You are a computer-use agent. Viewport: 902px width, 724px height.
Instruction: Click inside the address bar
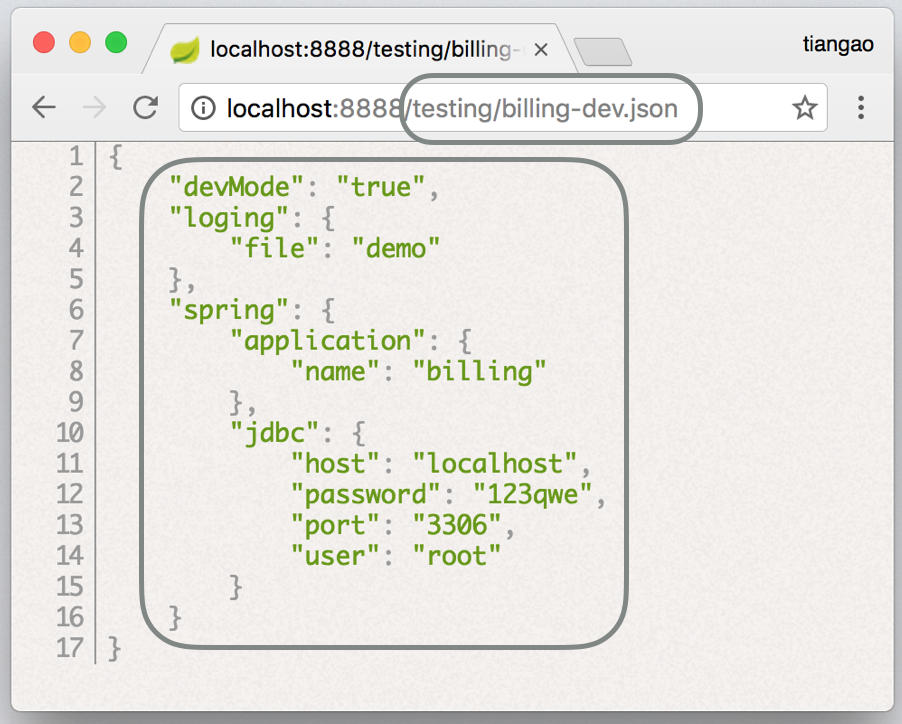(500, 108)
